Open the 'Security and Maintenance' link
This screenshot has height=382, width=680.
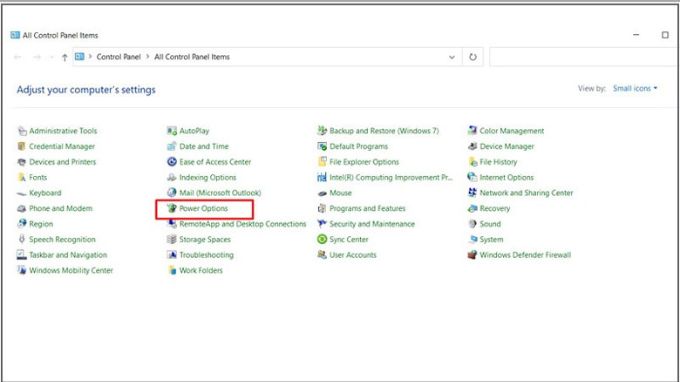point(372,224)
